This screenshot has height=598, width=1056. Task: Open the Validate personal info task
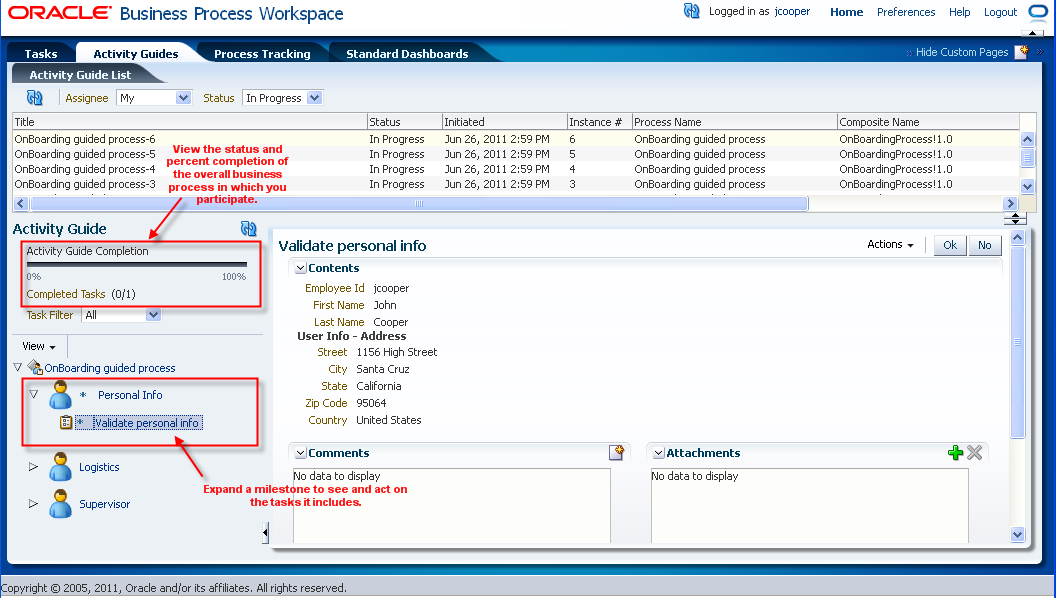point(146,423)
